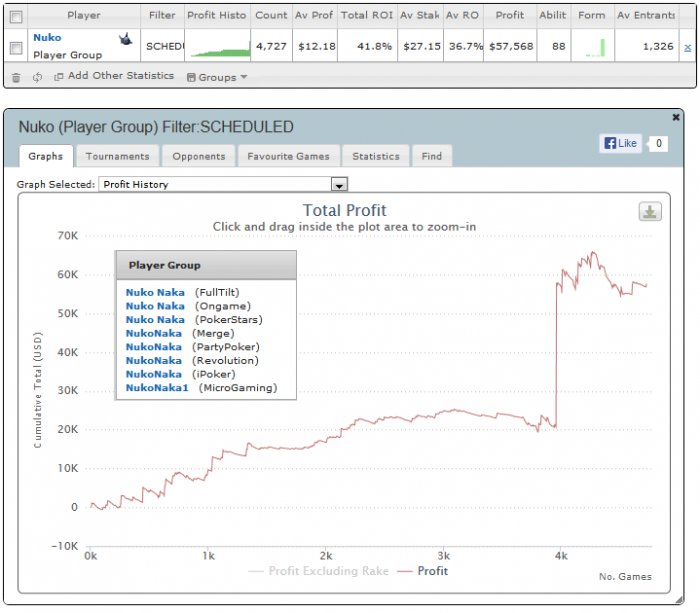This screenshot has width=700, height=613.
Task: Click the refresh icon beside trash
Action: tap(38, 77)
